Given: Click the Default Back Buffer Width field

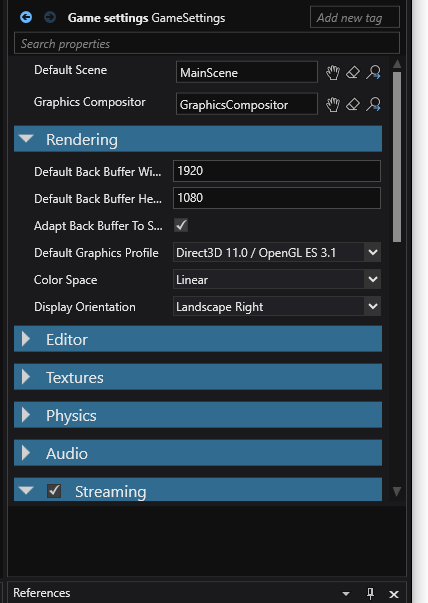Looking at the screenshot, I should (277, 171).
